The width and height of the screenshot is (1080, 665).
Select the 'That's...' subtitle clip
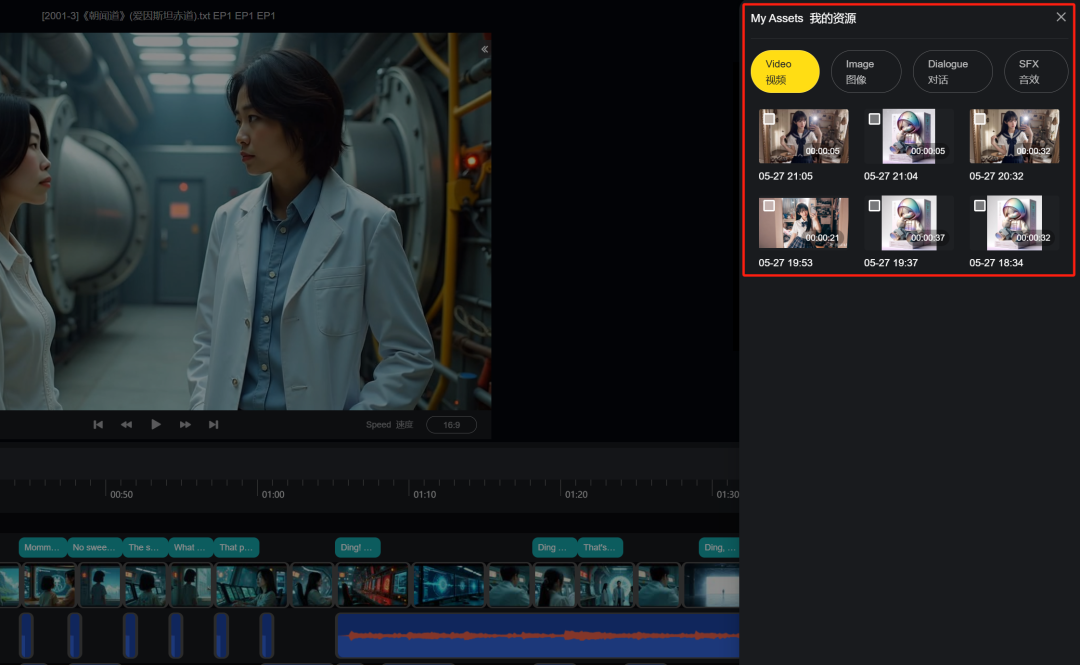coord(600,547)
